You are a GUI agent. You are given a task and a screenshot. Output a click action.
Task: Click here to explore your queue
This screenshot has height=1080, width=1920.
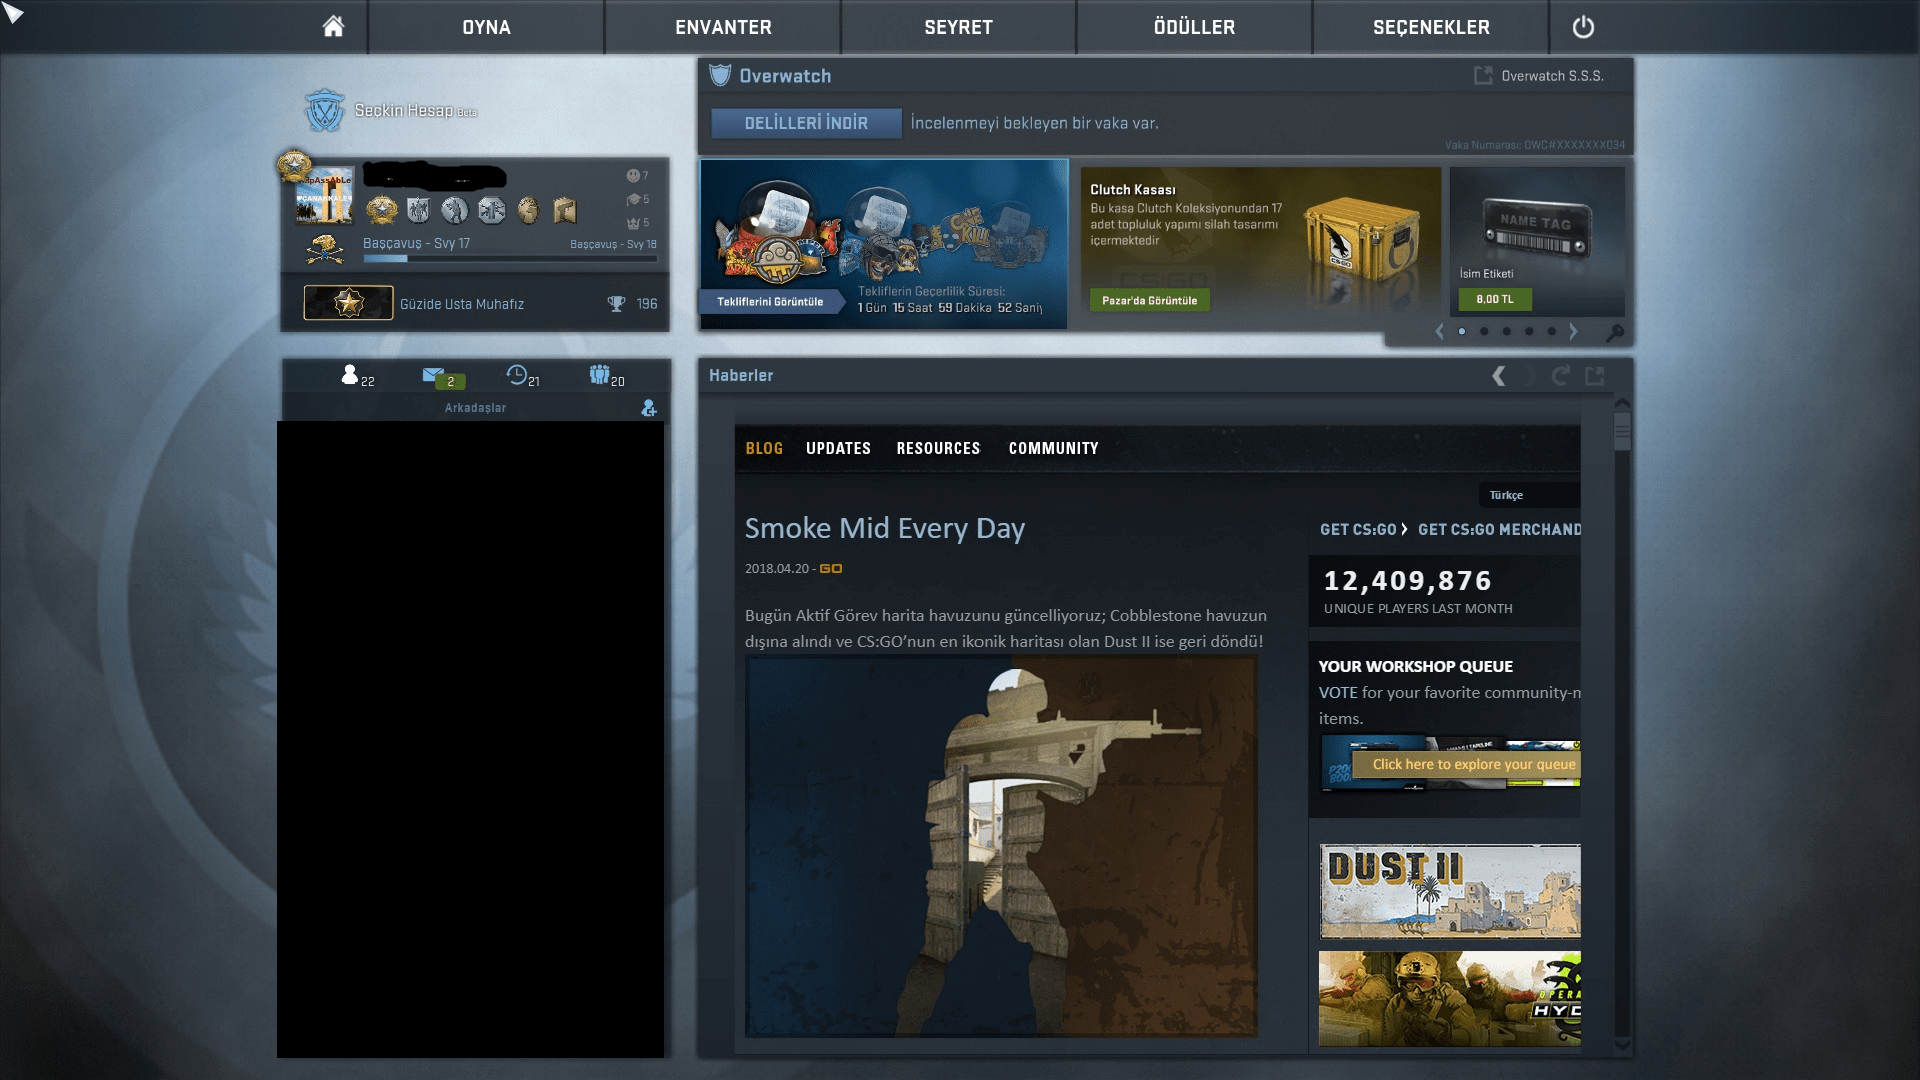tap(1467, 764)
